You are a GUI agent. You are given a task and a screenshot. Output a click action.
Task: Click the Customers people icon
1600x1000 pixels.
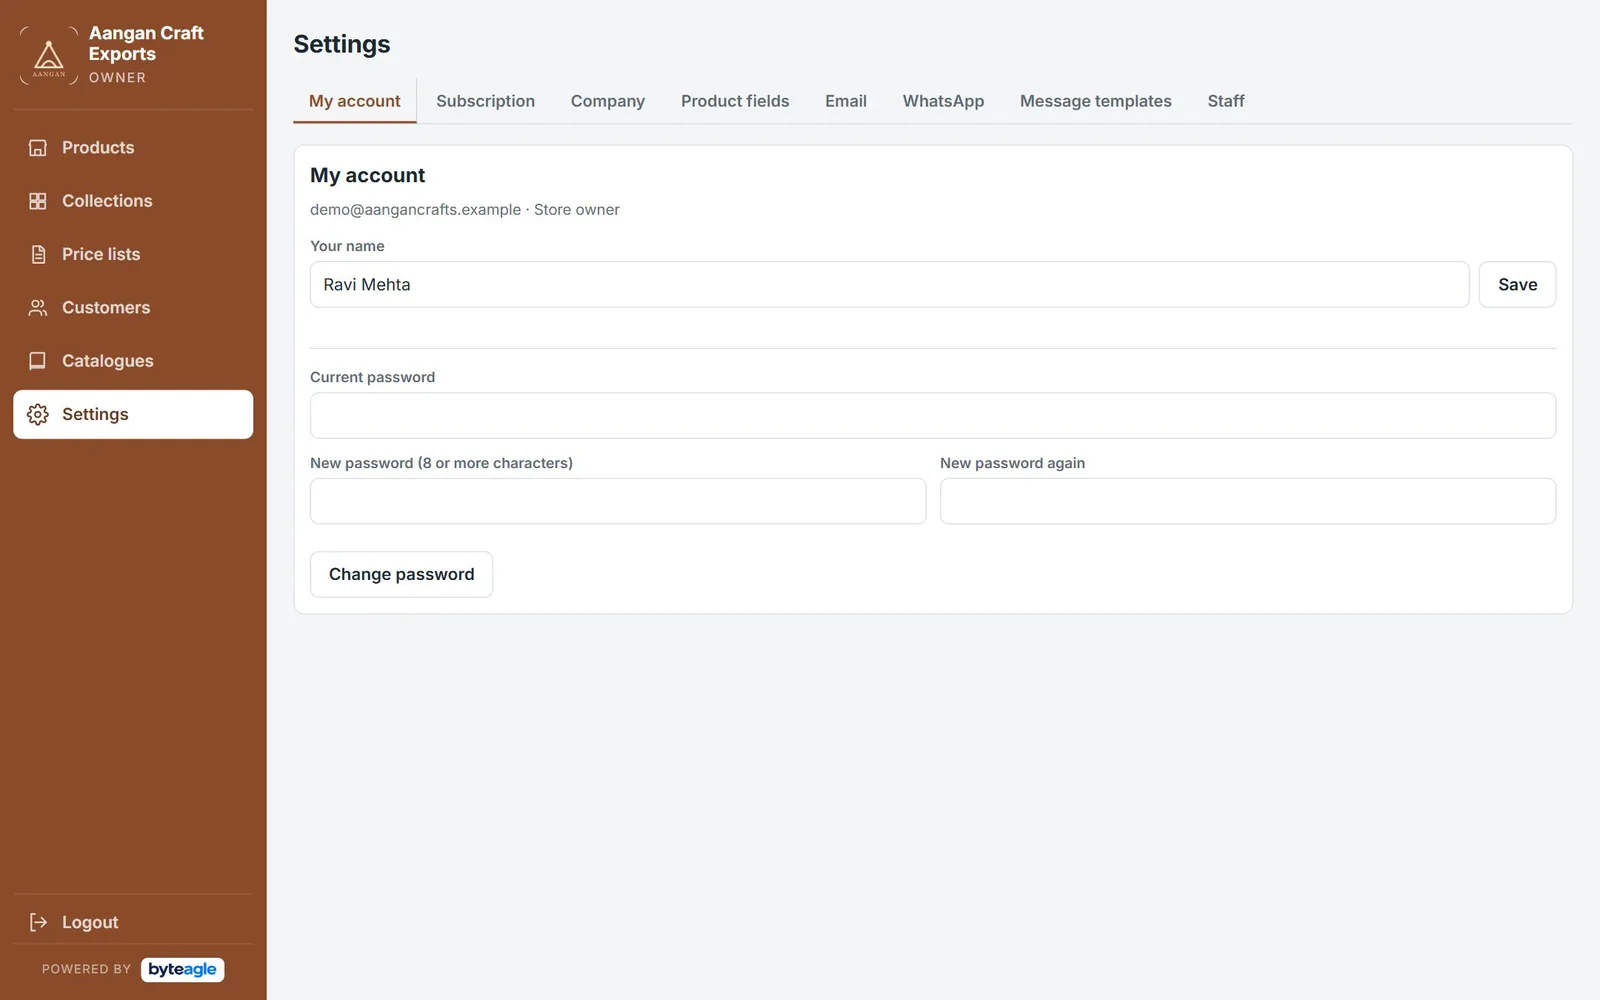point(38,308)
